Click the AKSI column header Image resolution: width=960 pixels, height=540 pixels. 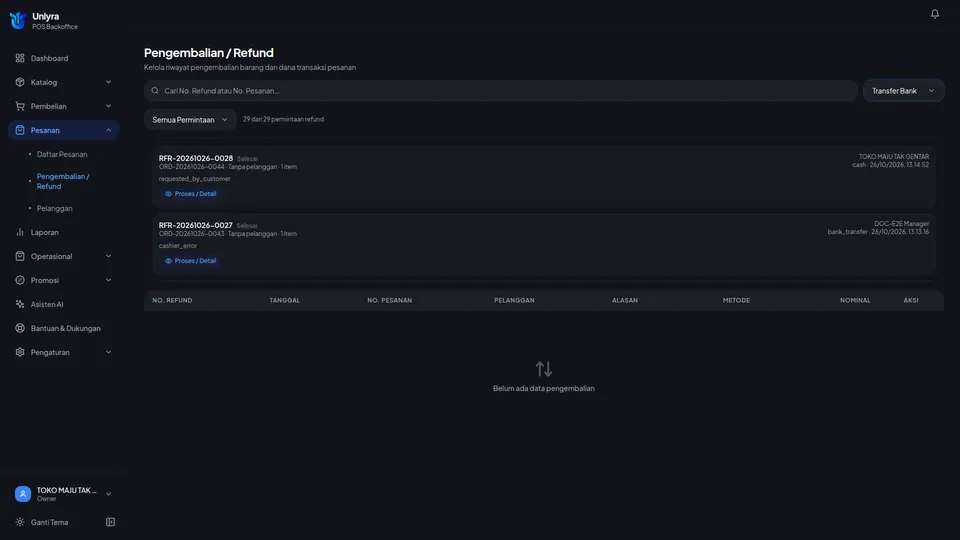pos(910,300)
